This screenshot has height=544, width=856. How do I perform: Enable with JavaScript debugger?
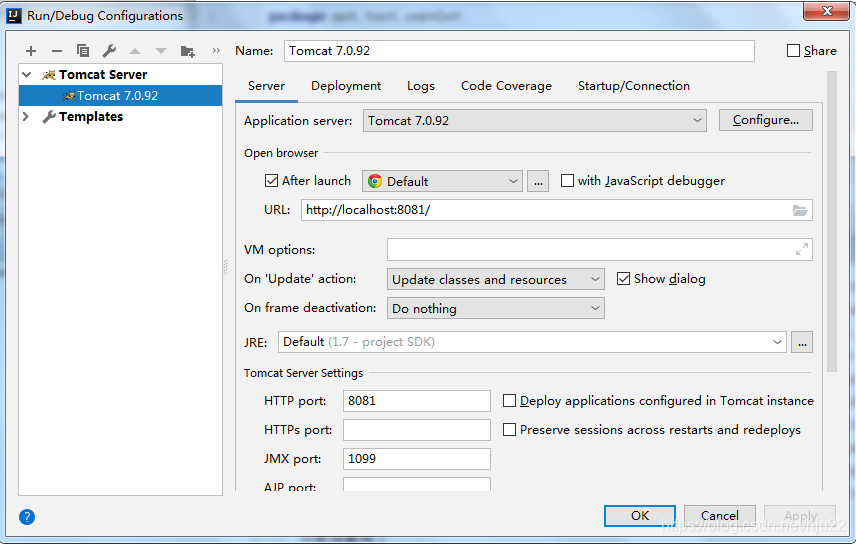coord(567,180)
